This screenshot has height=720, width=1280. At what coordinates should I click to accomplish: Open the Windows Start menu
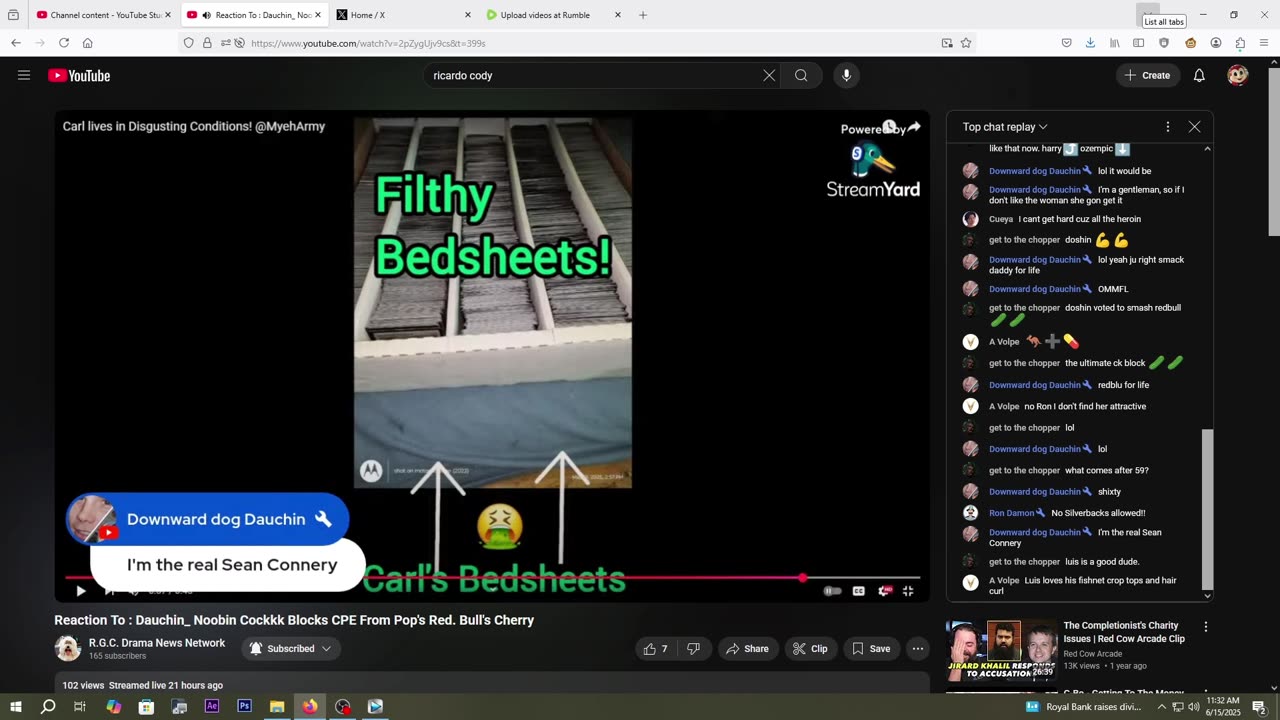[x=15, y=706]
